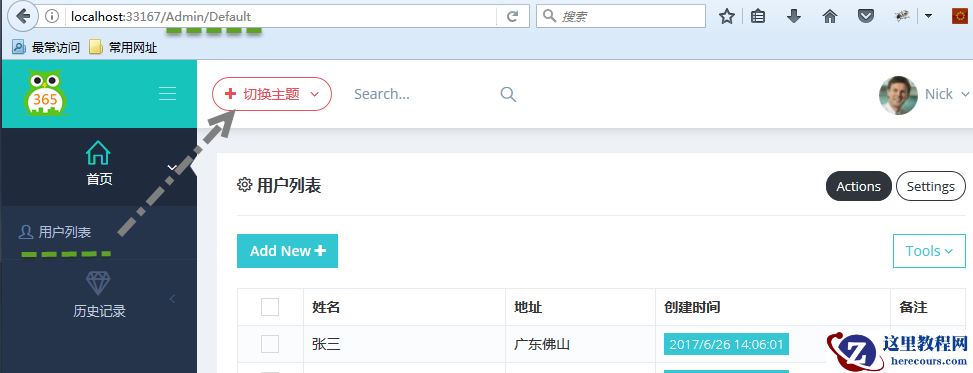
Task: Open the 切换主题 theme dropdown
Action: (x=272, y=94)
